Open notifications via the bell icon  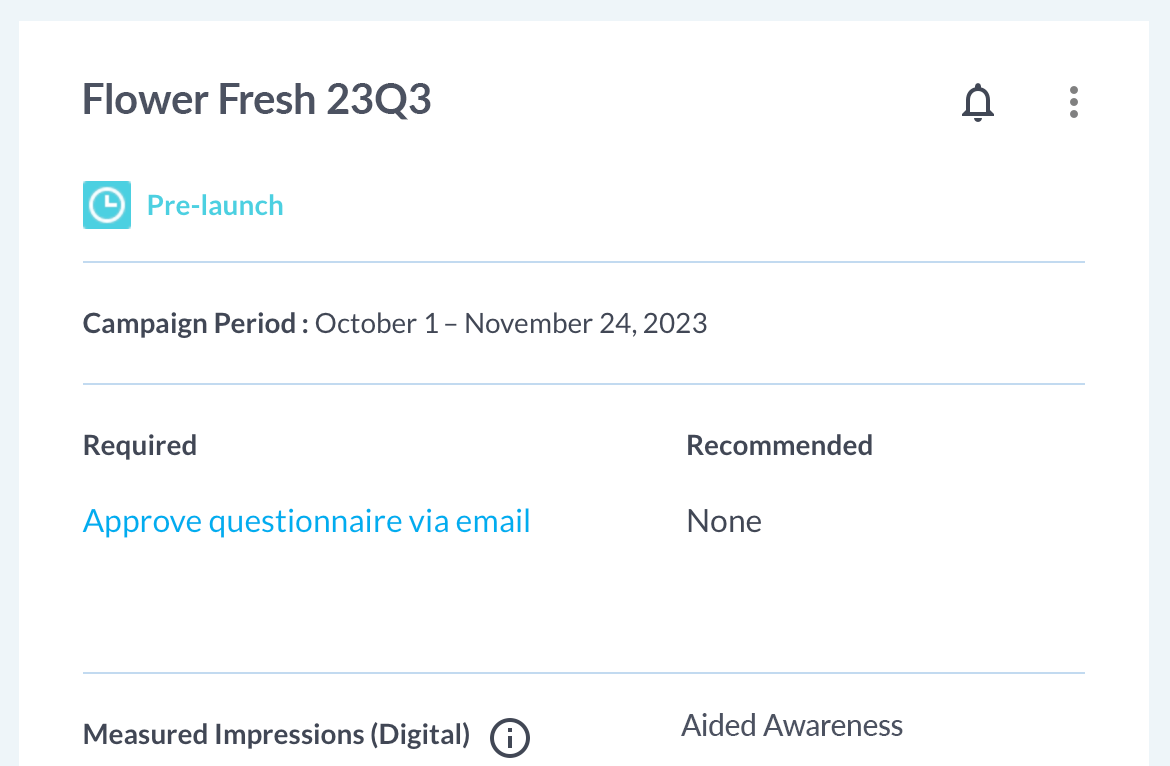[977, 102]
